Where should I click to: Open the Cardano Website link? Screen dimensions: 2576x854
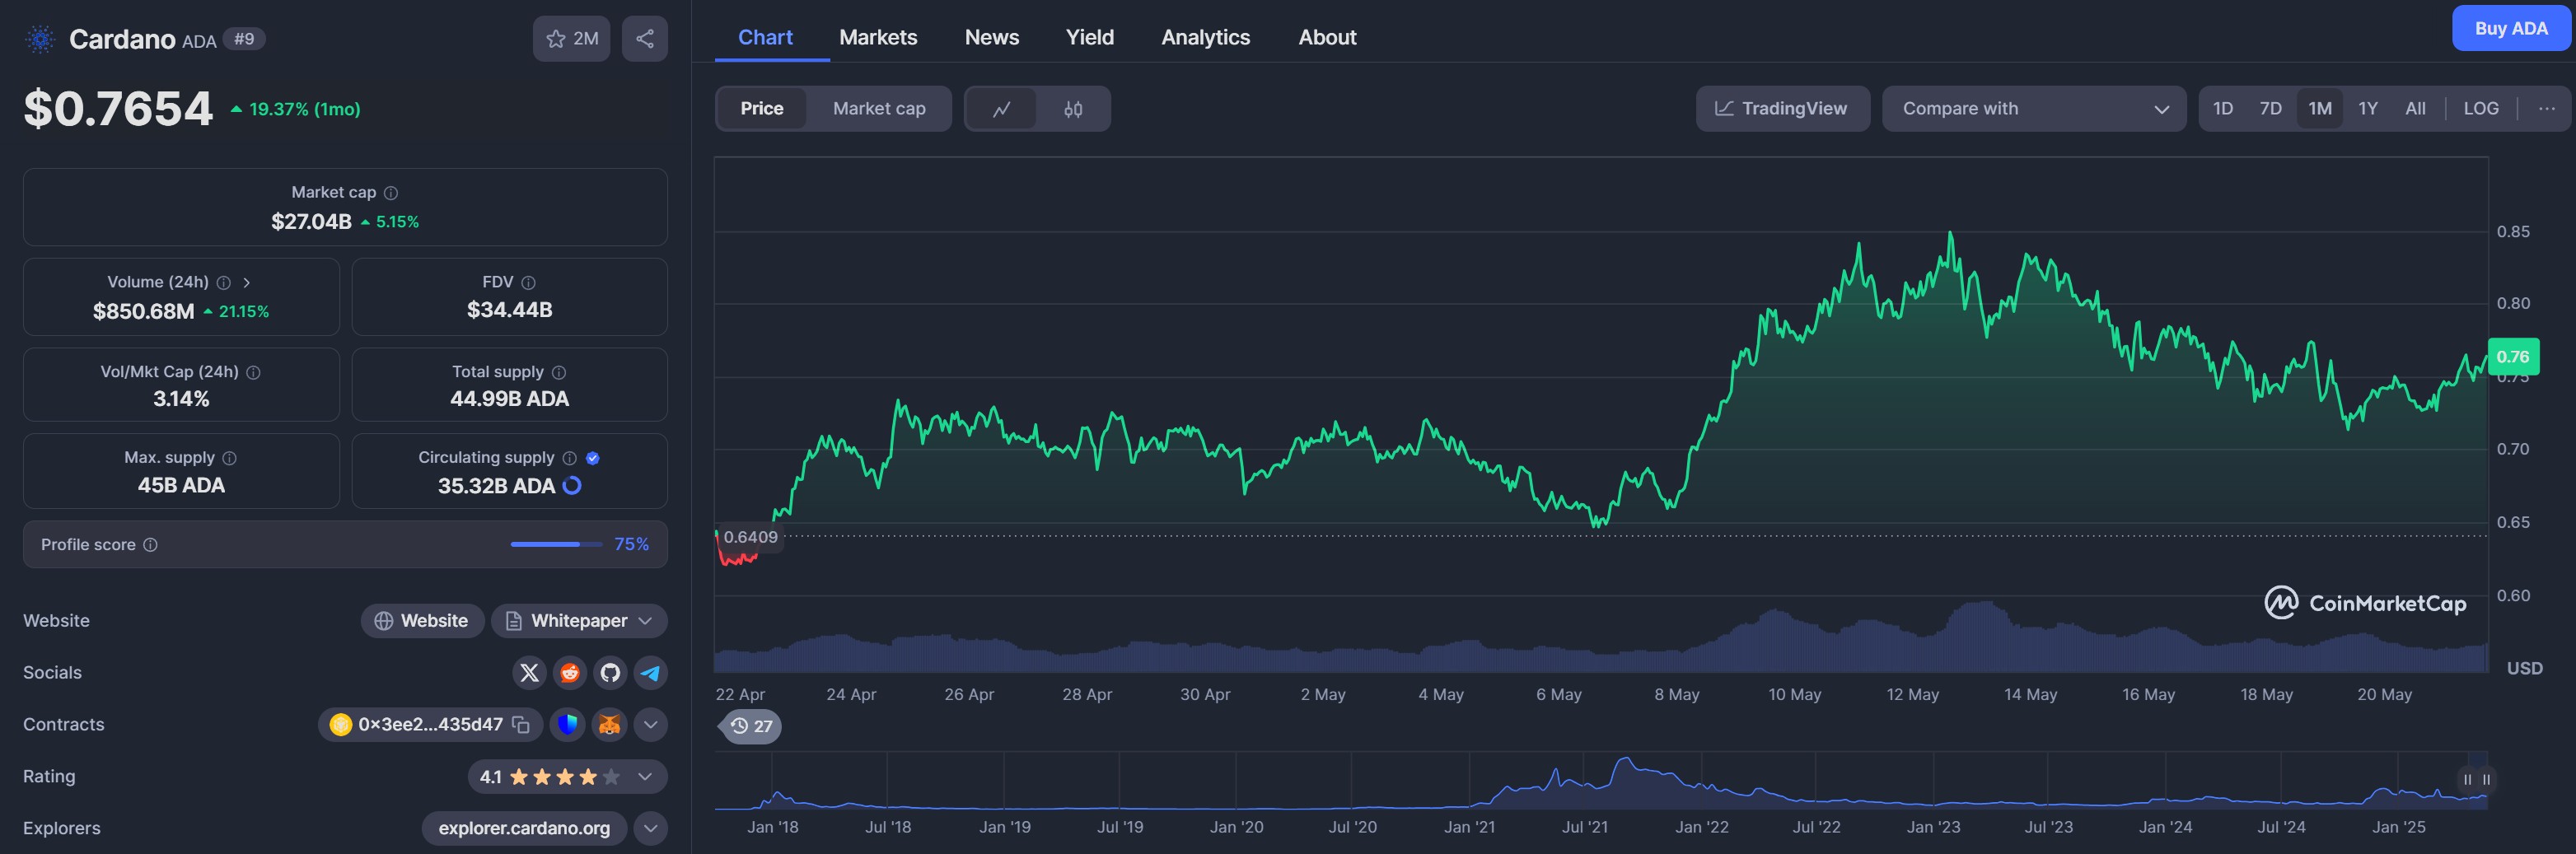(x=422, y=621)
